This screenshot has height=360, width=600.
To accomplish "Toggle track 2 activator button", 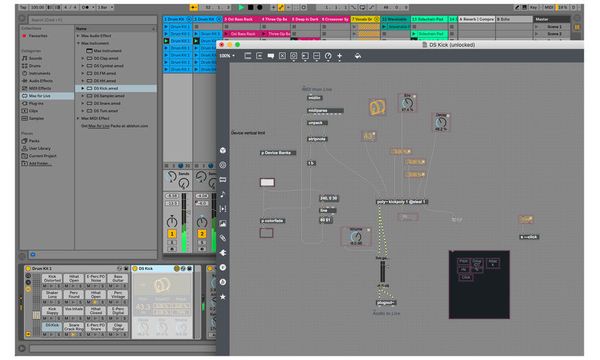I will pos(202,234).
